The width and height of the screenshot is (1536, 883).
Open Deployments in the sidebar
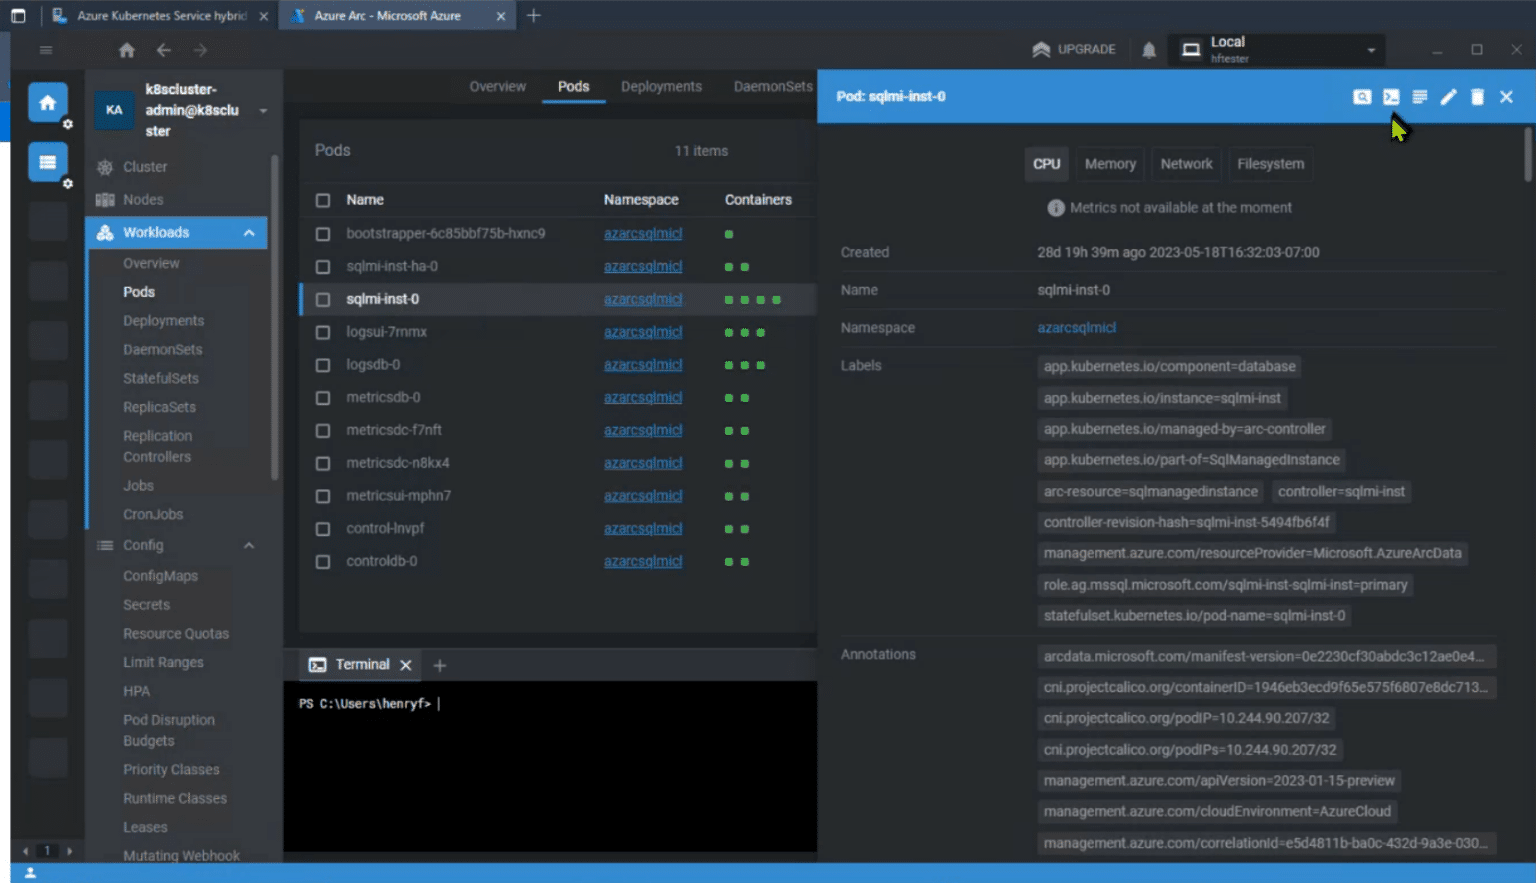[163, 321]
